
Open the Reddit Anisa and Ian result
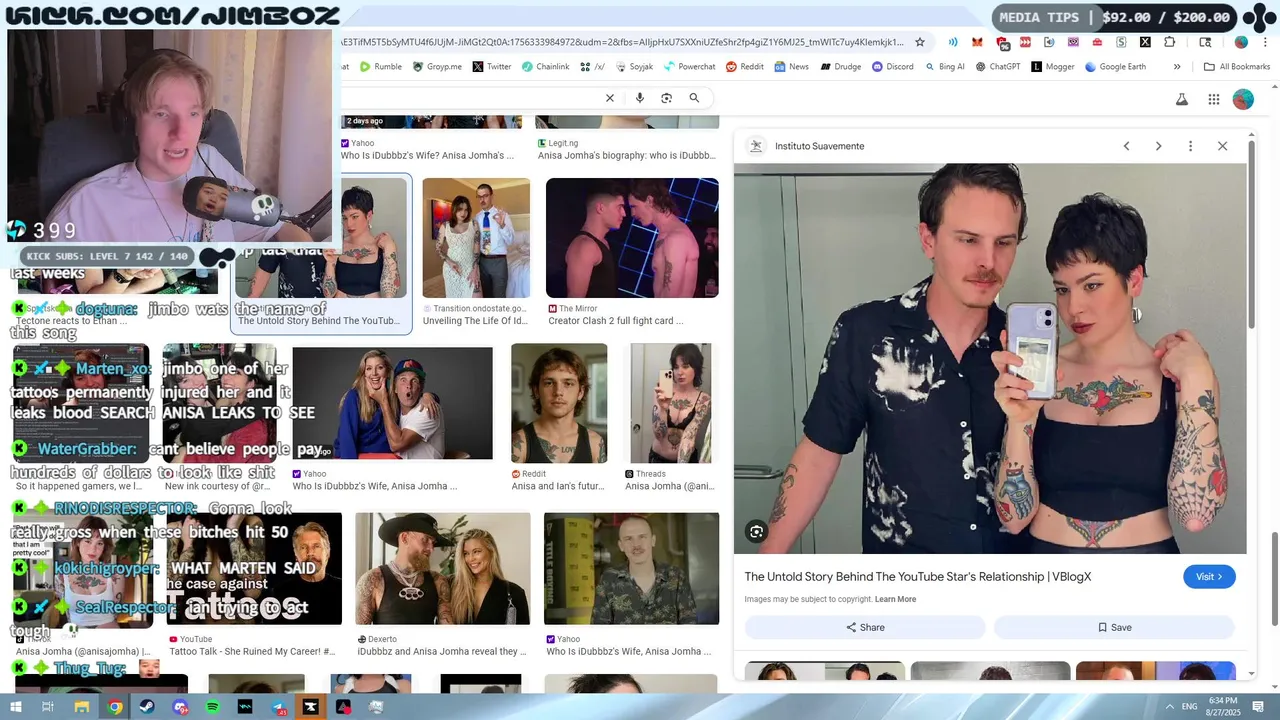tap(559, 403)
